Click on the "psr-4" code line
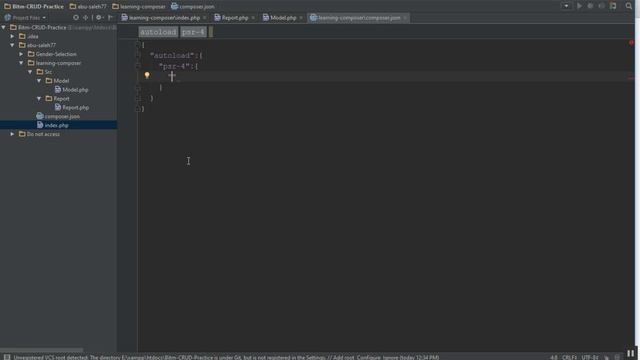The width and height of the screenshot is (640, 360). (x=178, y=66)
